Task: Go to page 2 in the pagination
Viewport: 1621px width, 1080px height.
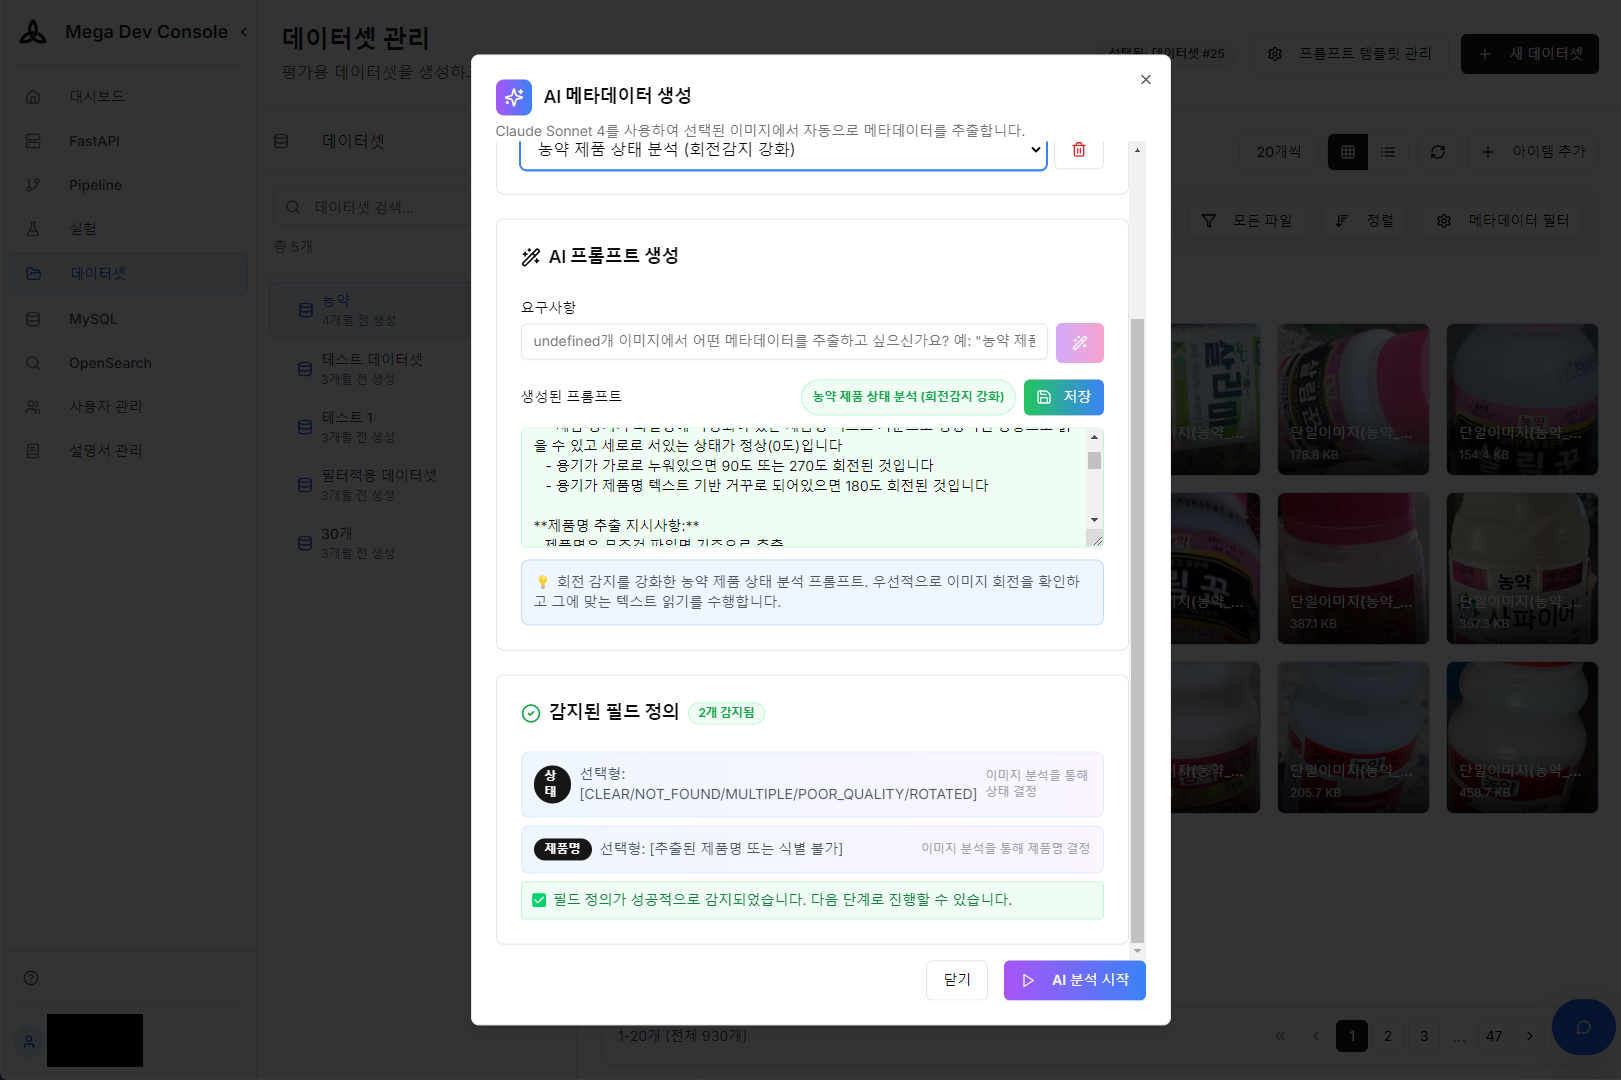Action: 1387,1036
